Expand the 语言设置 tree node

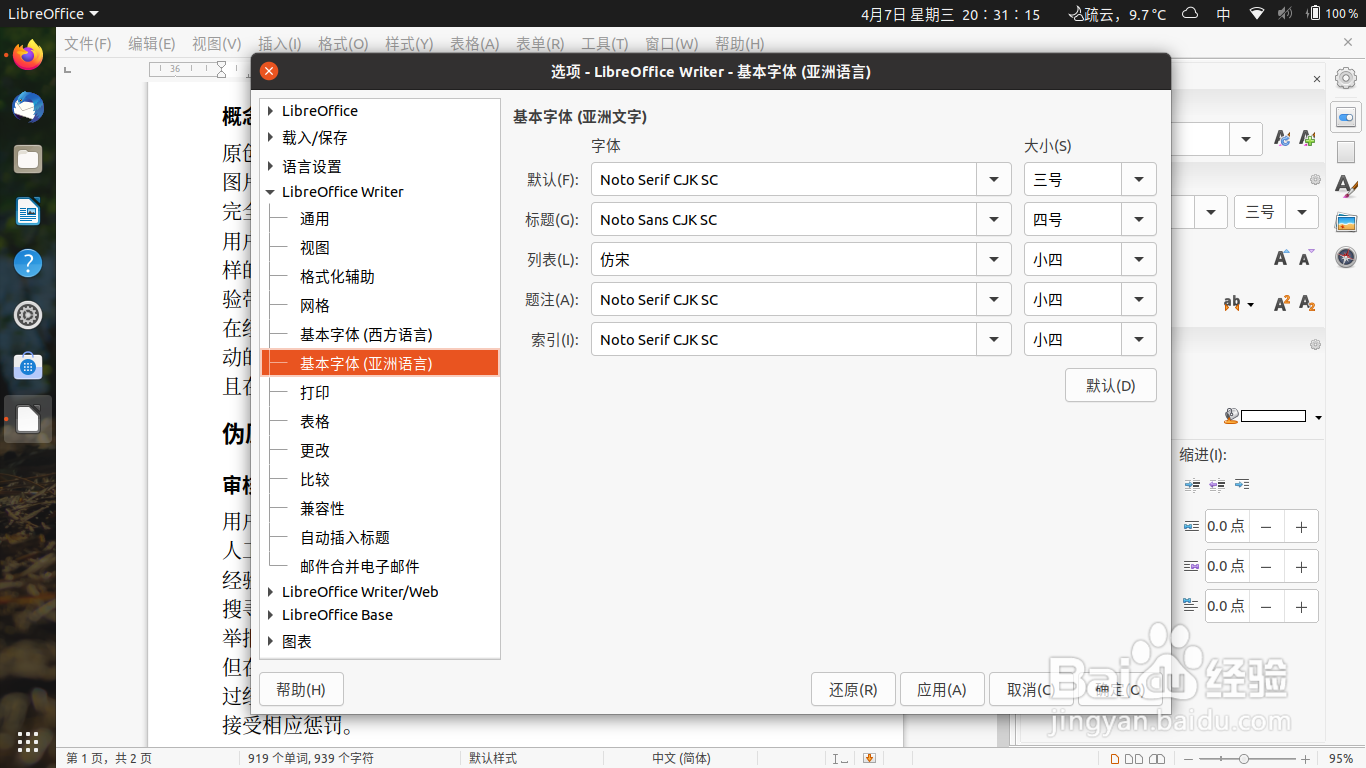click(x=270, y=167)
